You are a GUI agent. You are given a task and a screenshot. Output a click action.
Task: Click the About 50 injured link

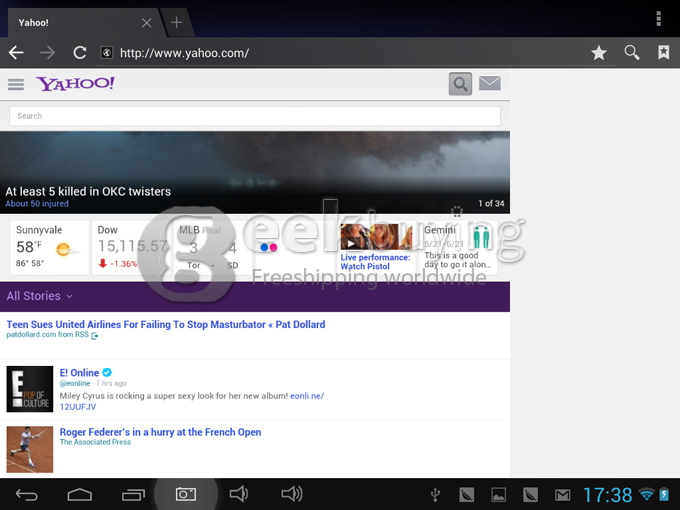pyautogui.click(x=37, y=203)
